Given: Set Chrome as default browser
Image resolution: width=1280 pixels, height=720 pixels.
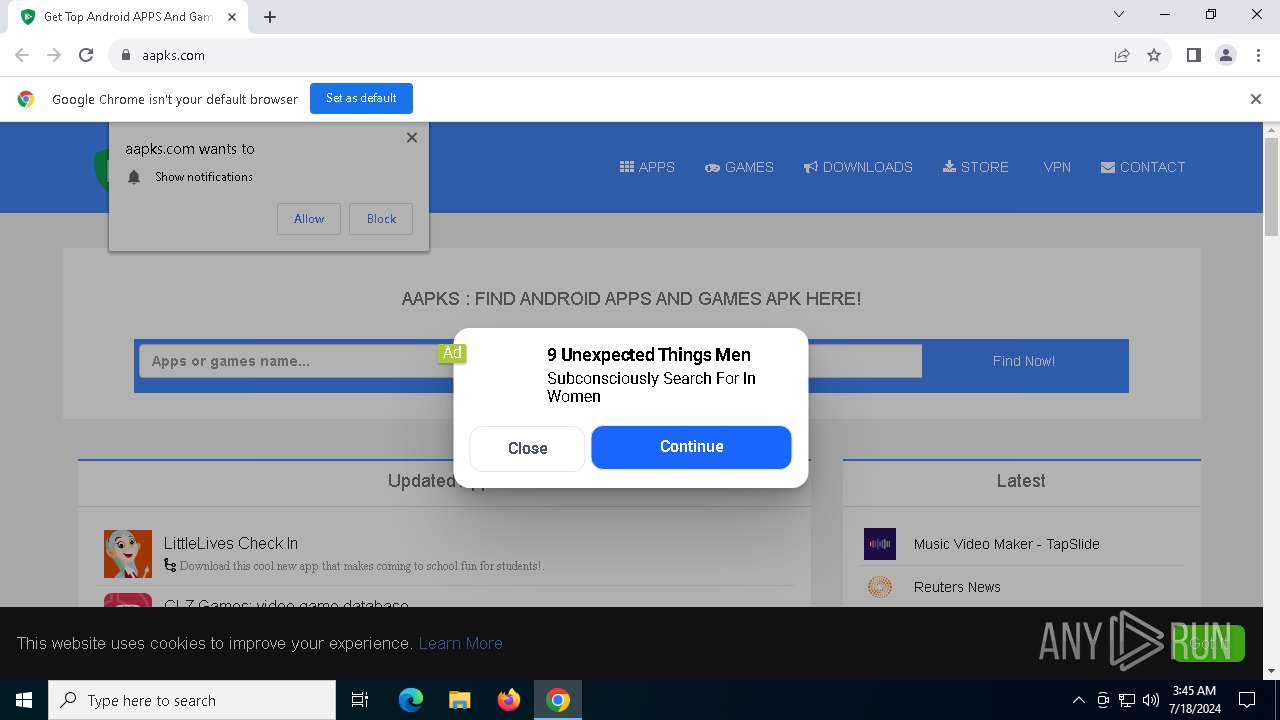Looking at the screenshot, I should coord(361,98).
